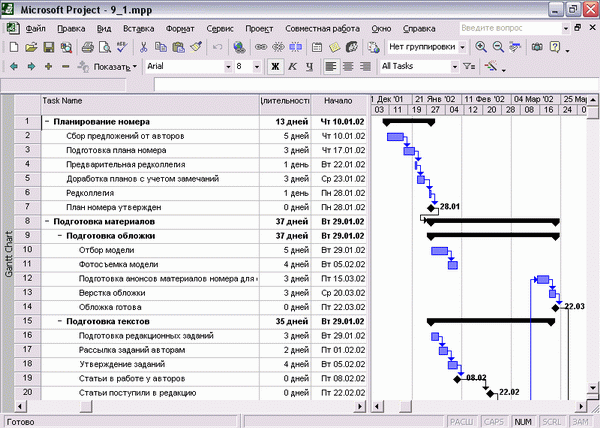Screen dimensions: 600x428
Task: Click the Task Name column header
Action: (x=150, y=104)
